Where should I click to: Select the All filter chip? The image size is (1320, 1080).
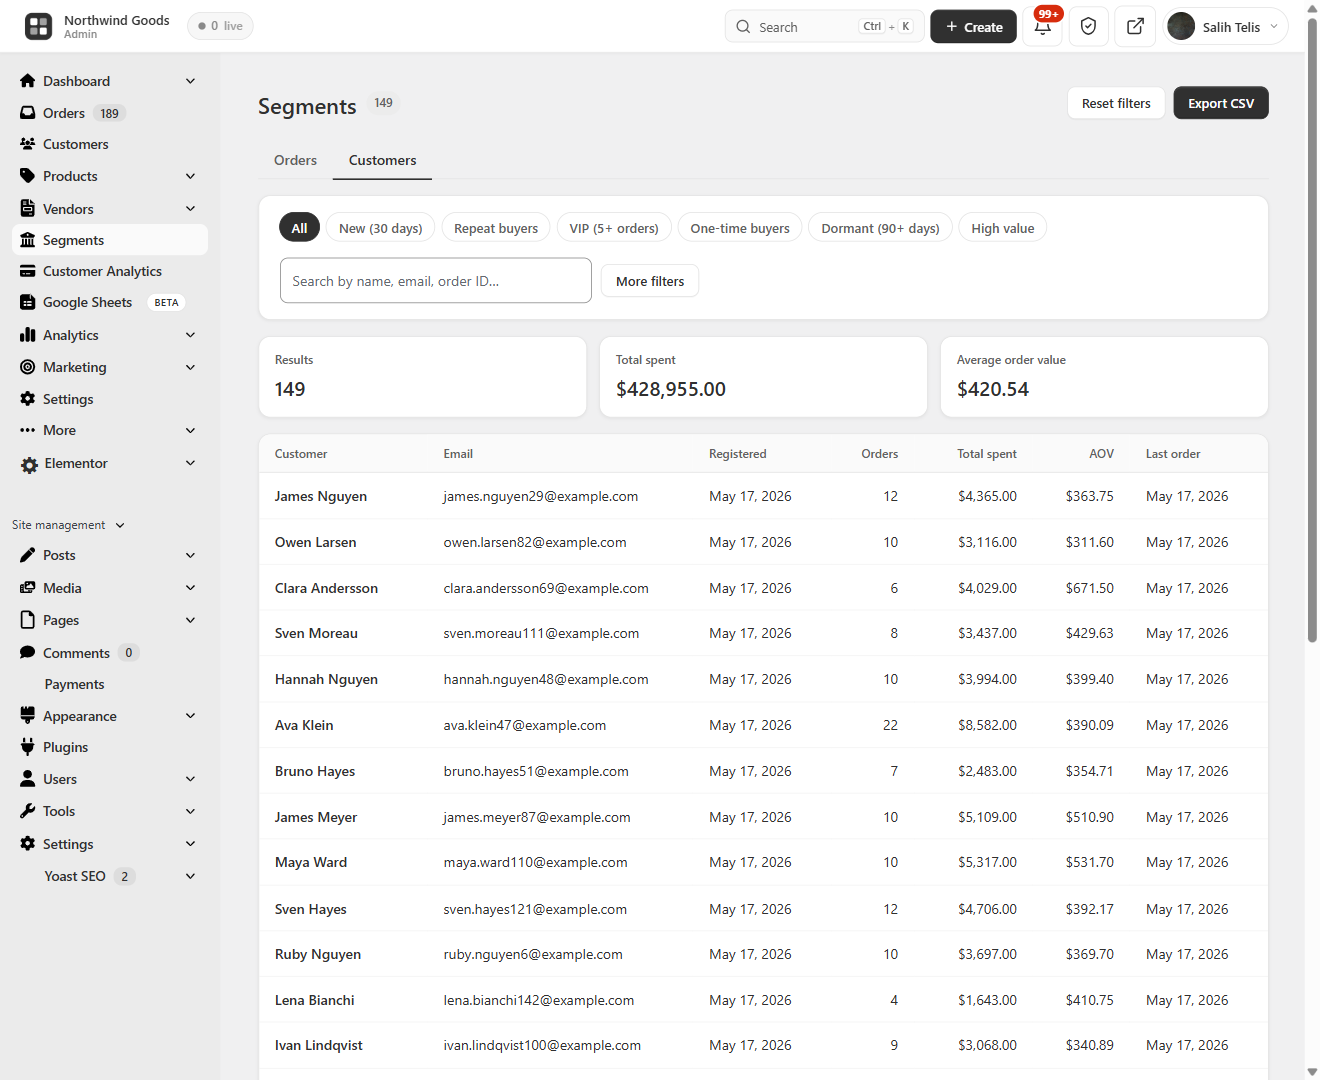(x=299, y=228)
